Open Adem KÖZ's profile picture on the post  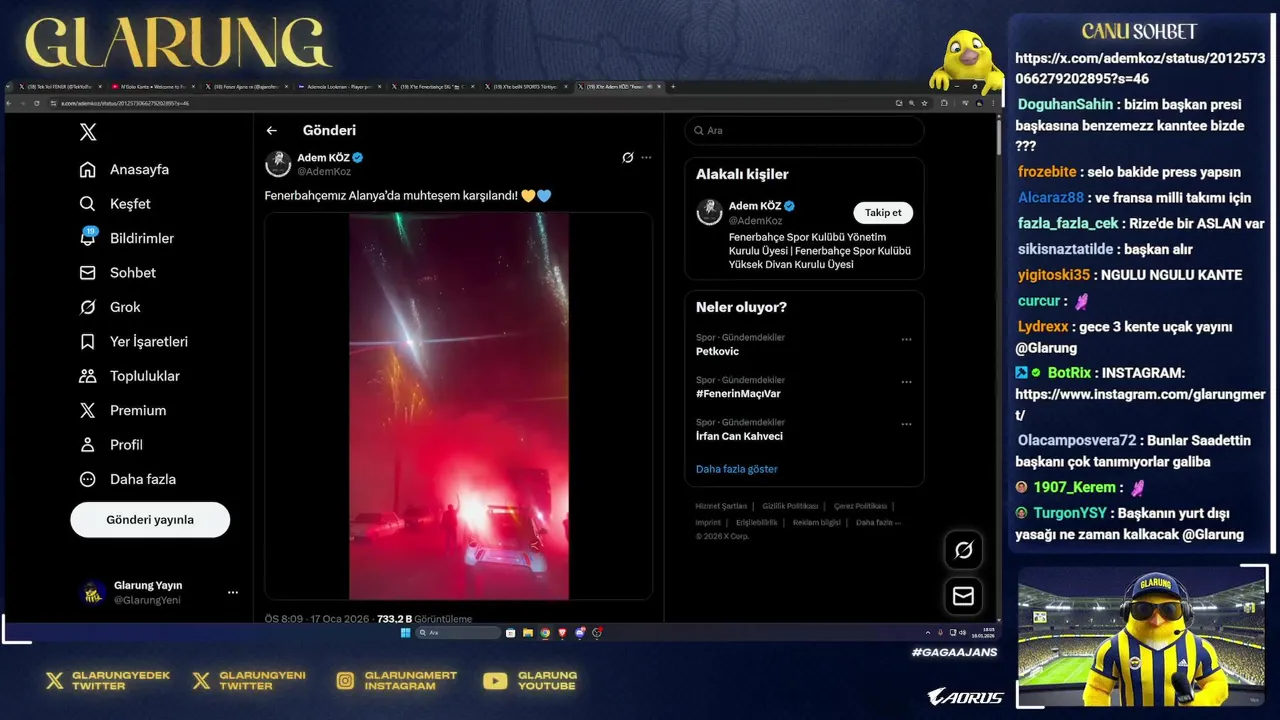(278, 164)
